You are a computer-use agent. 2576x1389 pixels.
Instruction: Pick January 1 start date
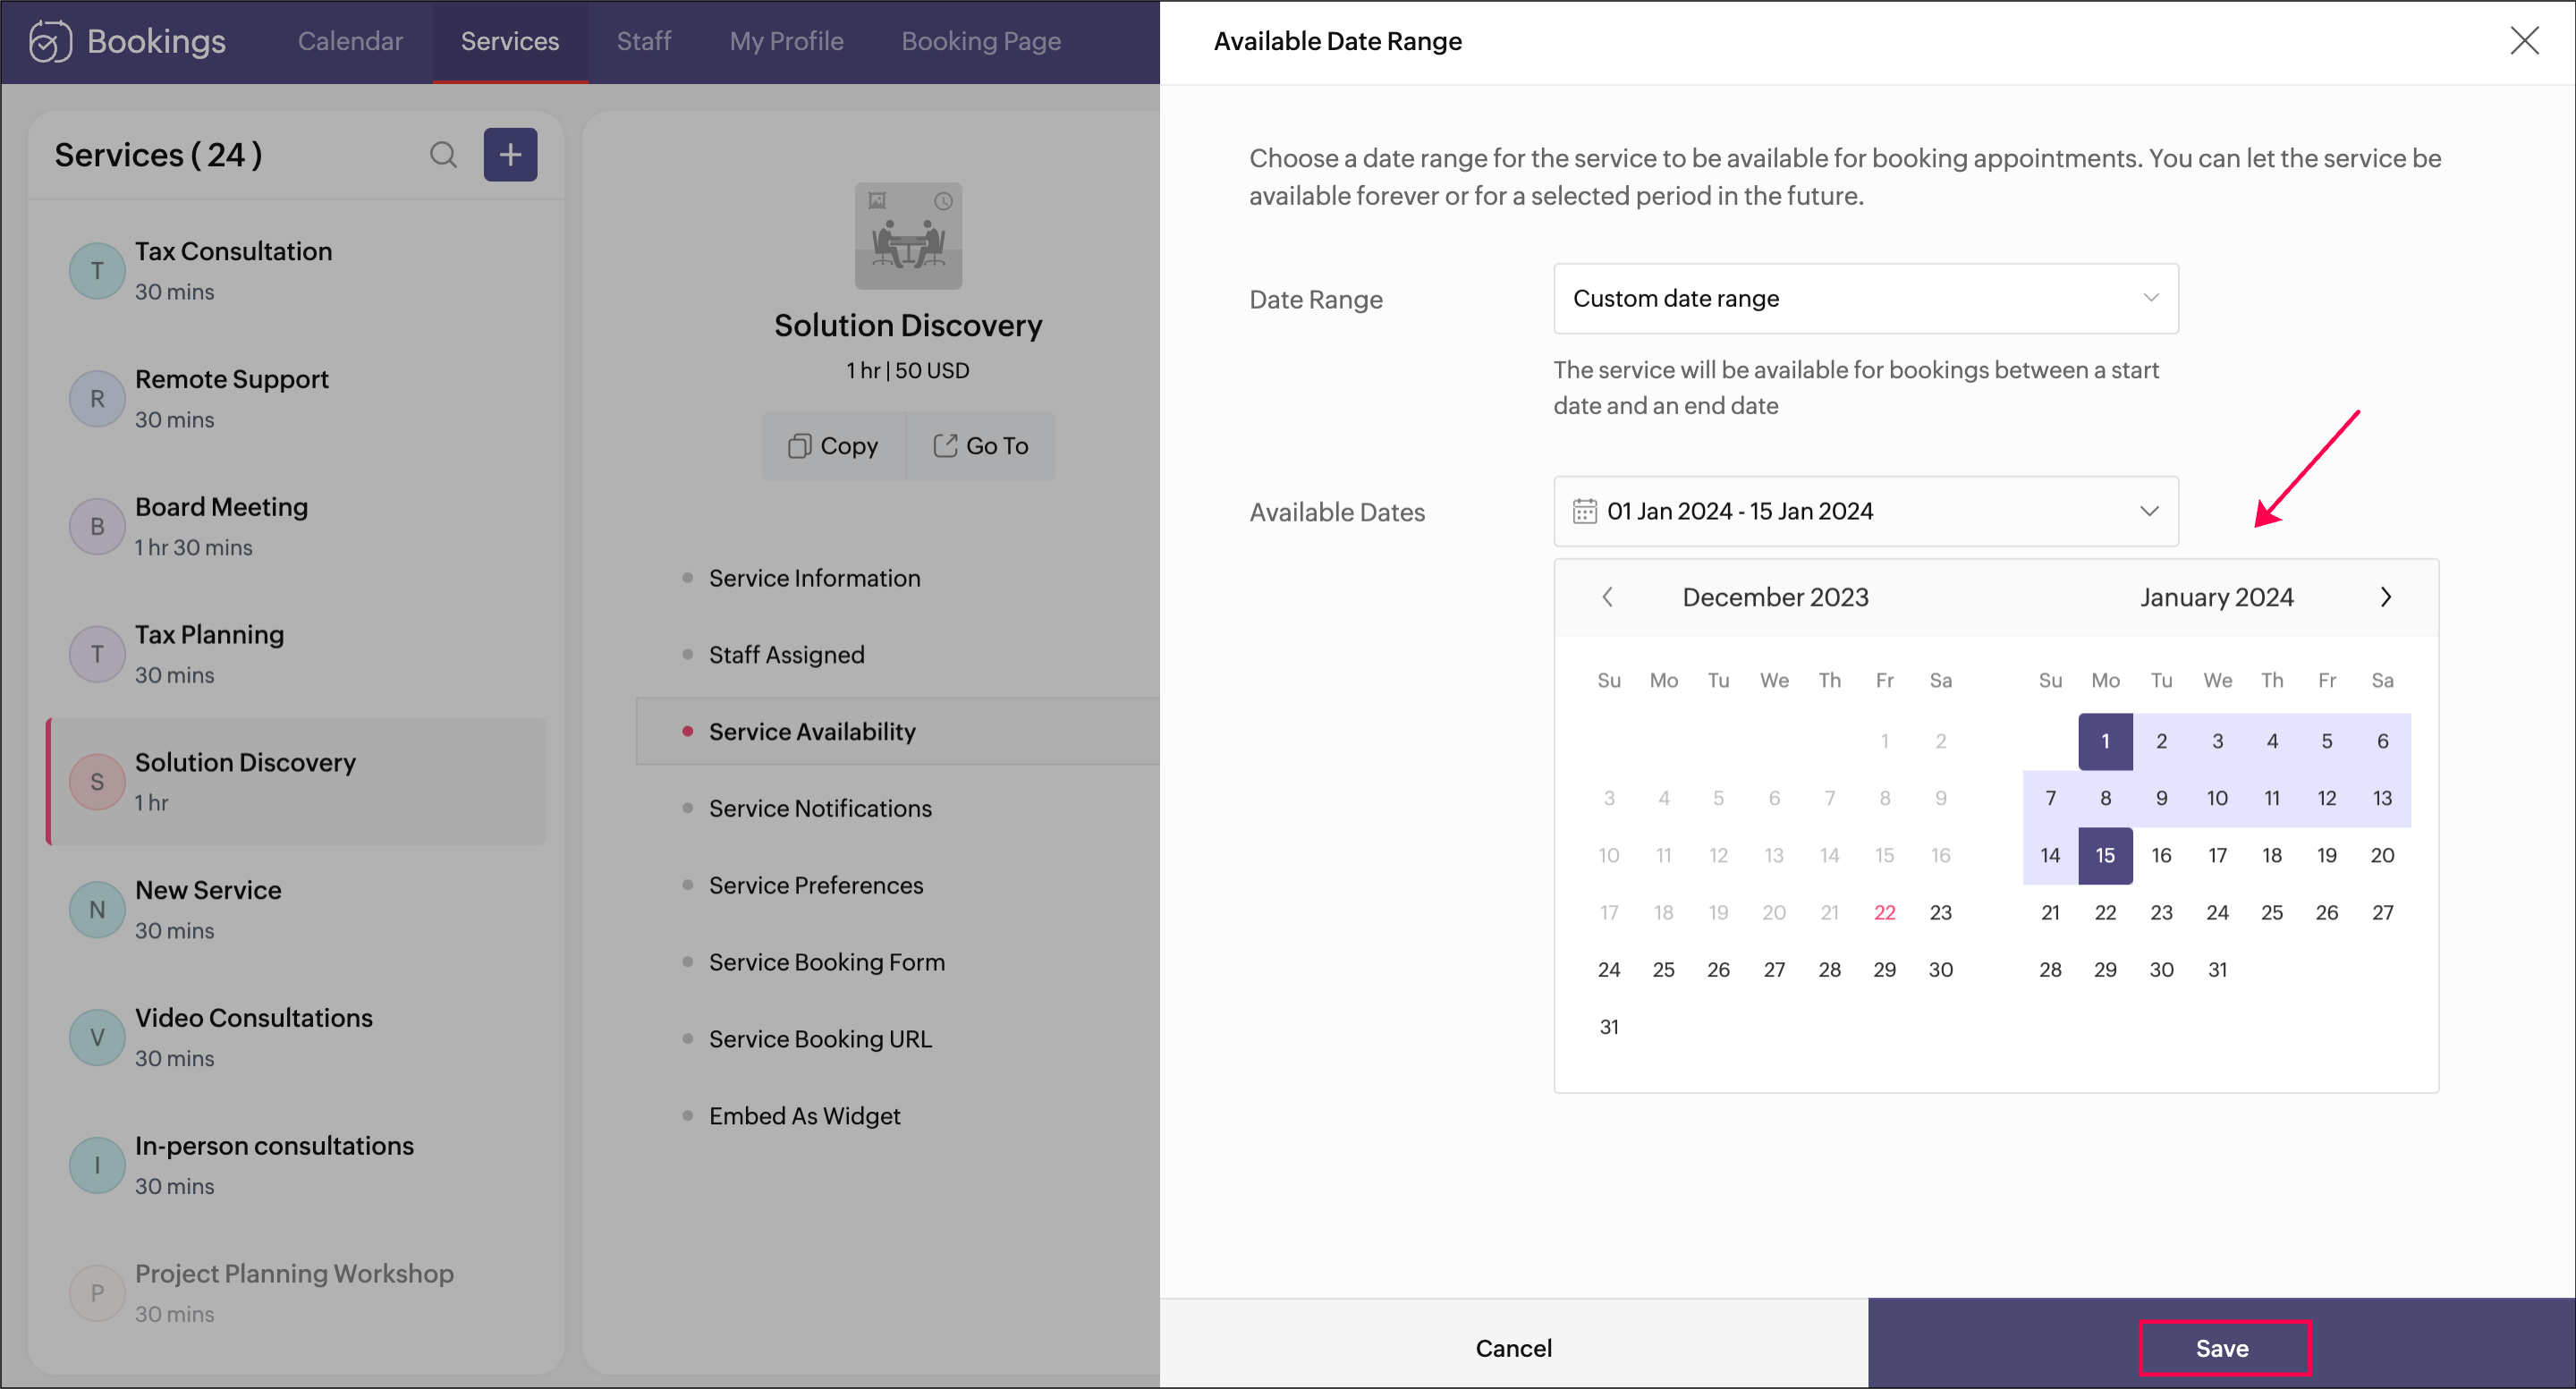2105,741
